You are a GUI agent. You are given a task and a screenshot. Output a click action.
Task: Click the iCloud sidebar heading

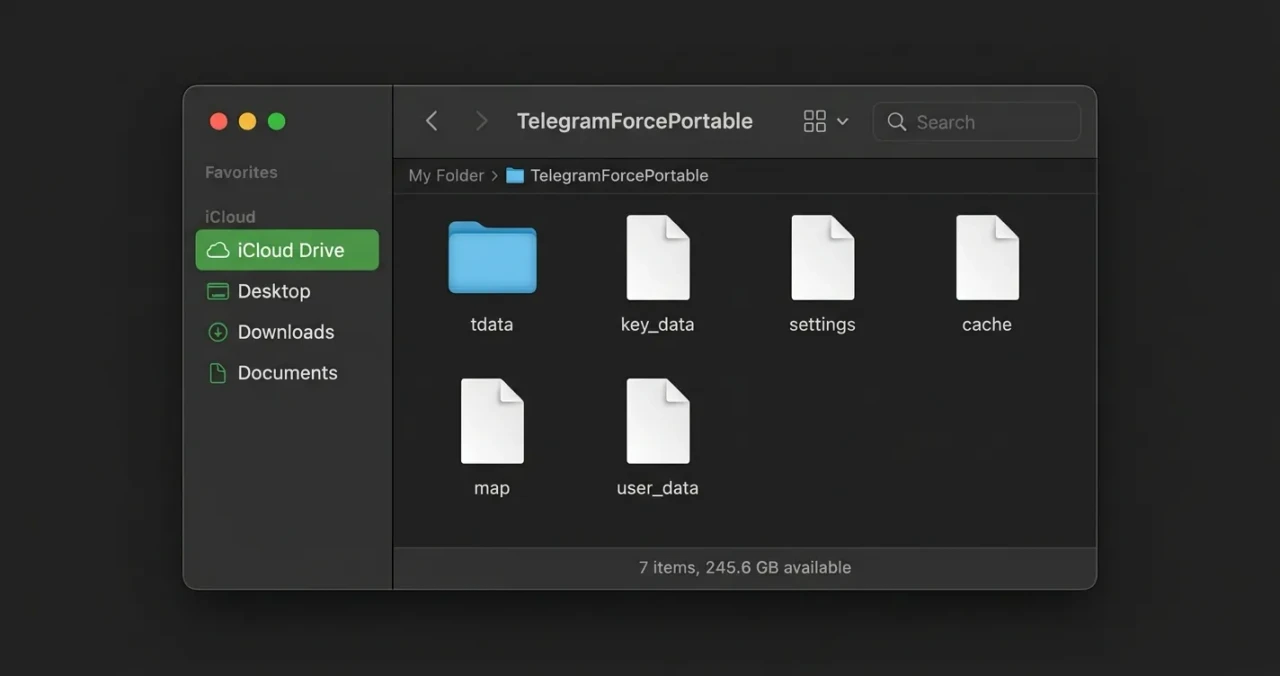230,216
